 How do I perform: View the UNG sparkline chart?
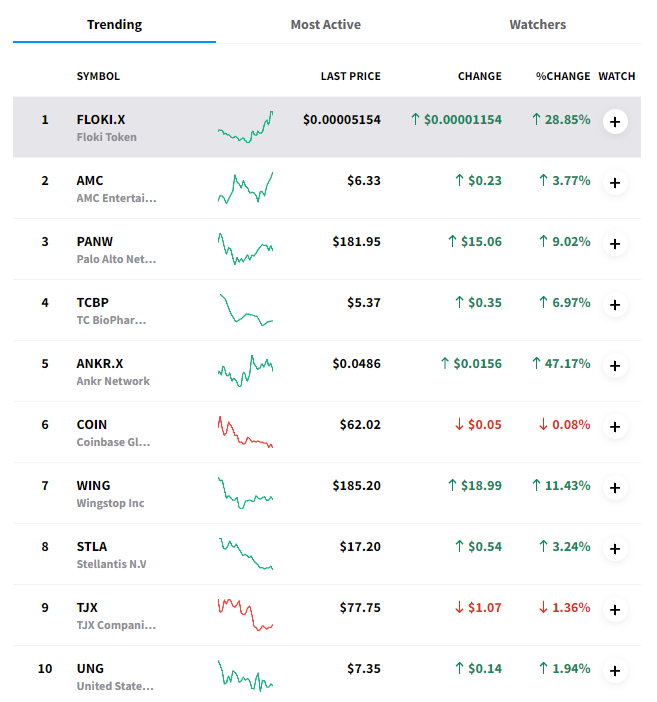245,676
